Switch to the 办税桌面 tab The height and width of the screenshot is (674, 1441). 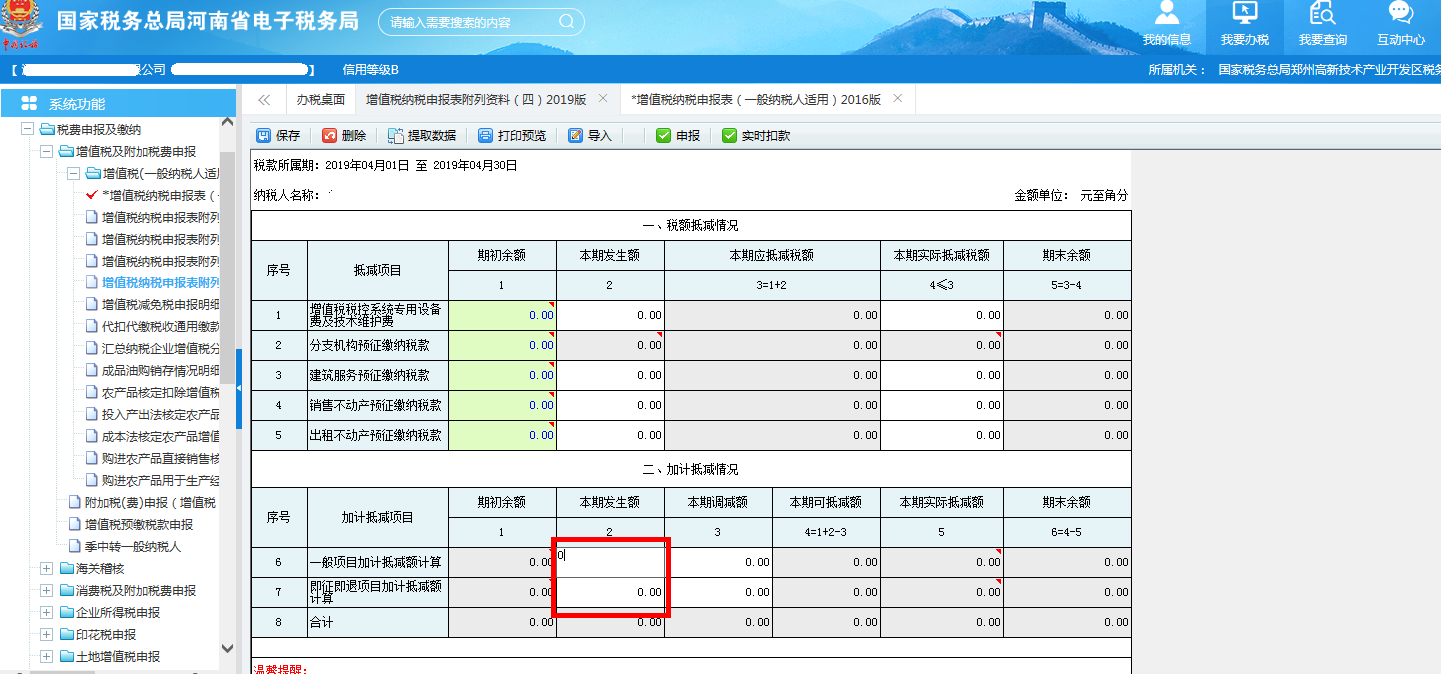[320, 99]
